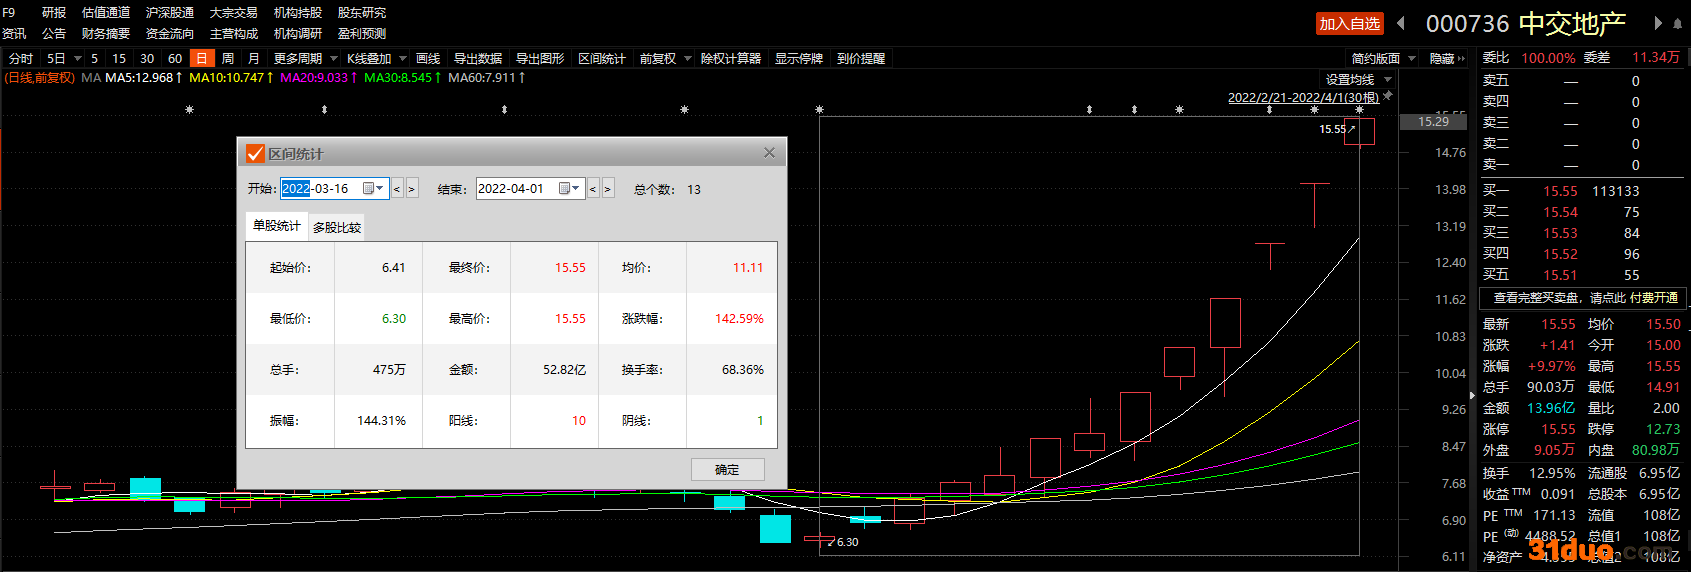
Task: Step end date forward with > button
Action: 607,189
